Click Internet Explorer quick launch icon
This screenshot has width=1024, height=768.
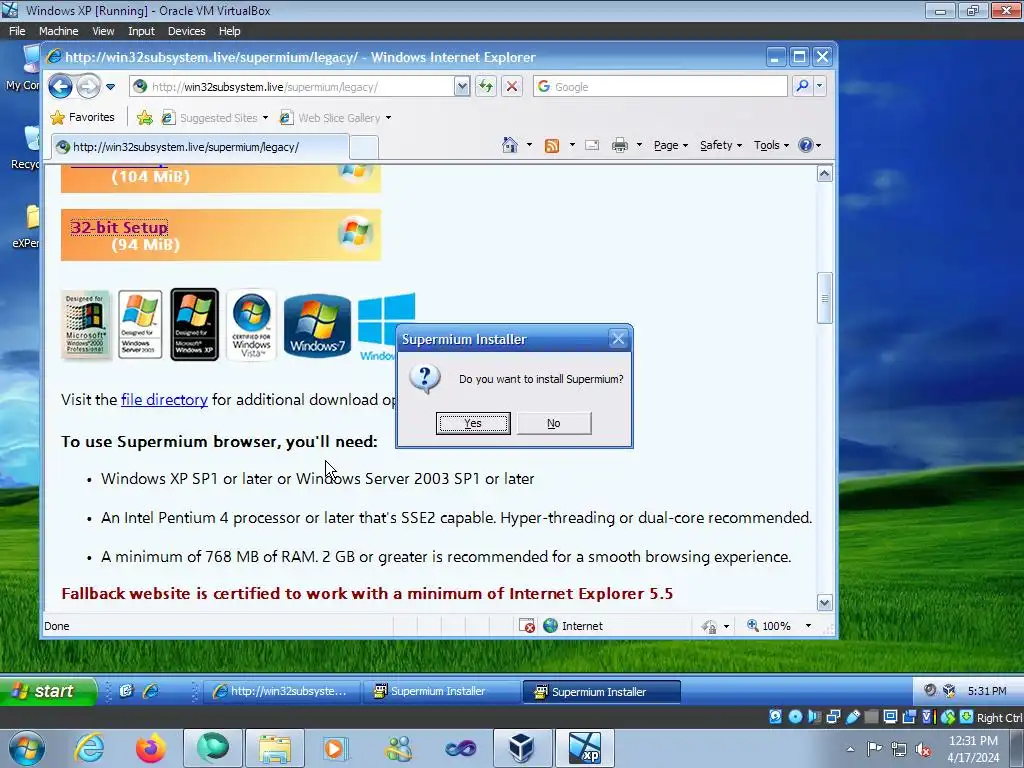[151, 691]
